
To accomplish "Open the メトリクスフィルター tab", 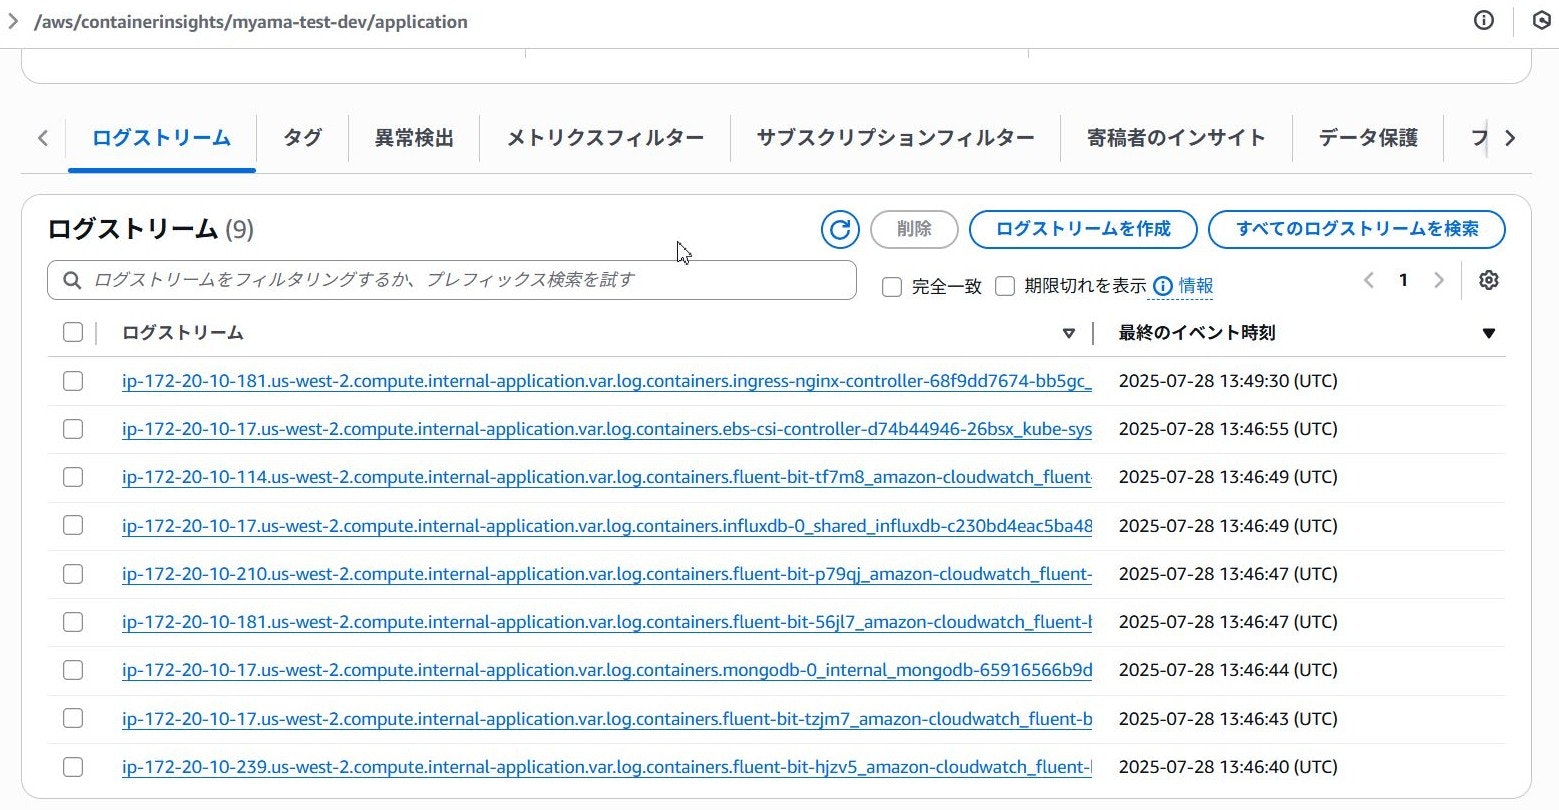I will (604, 138).
